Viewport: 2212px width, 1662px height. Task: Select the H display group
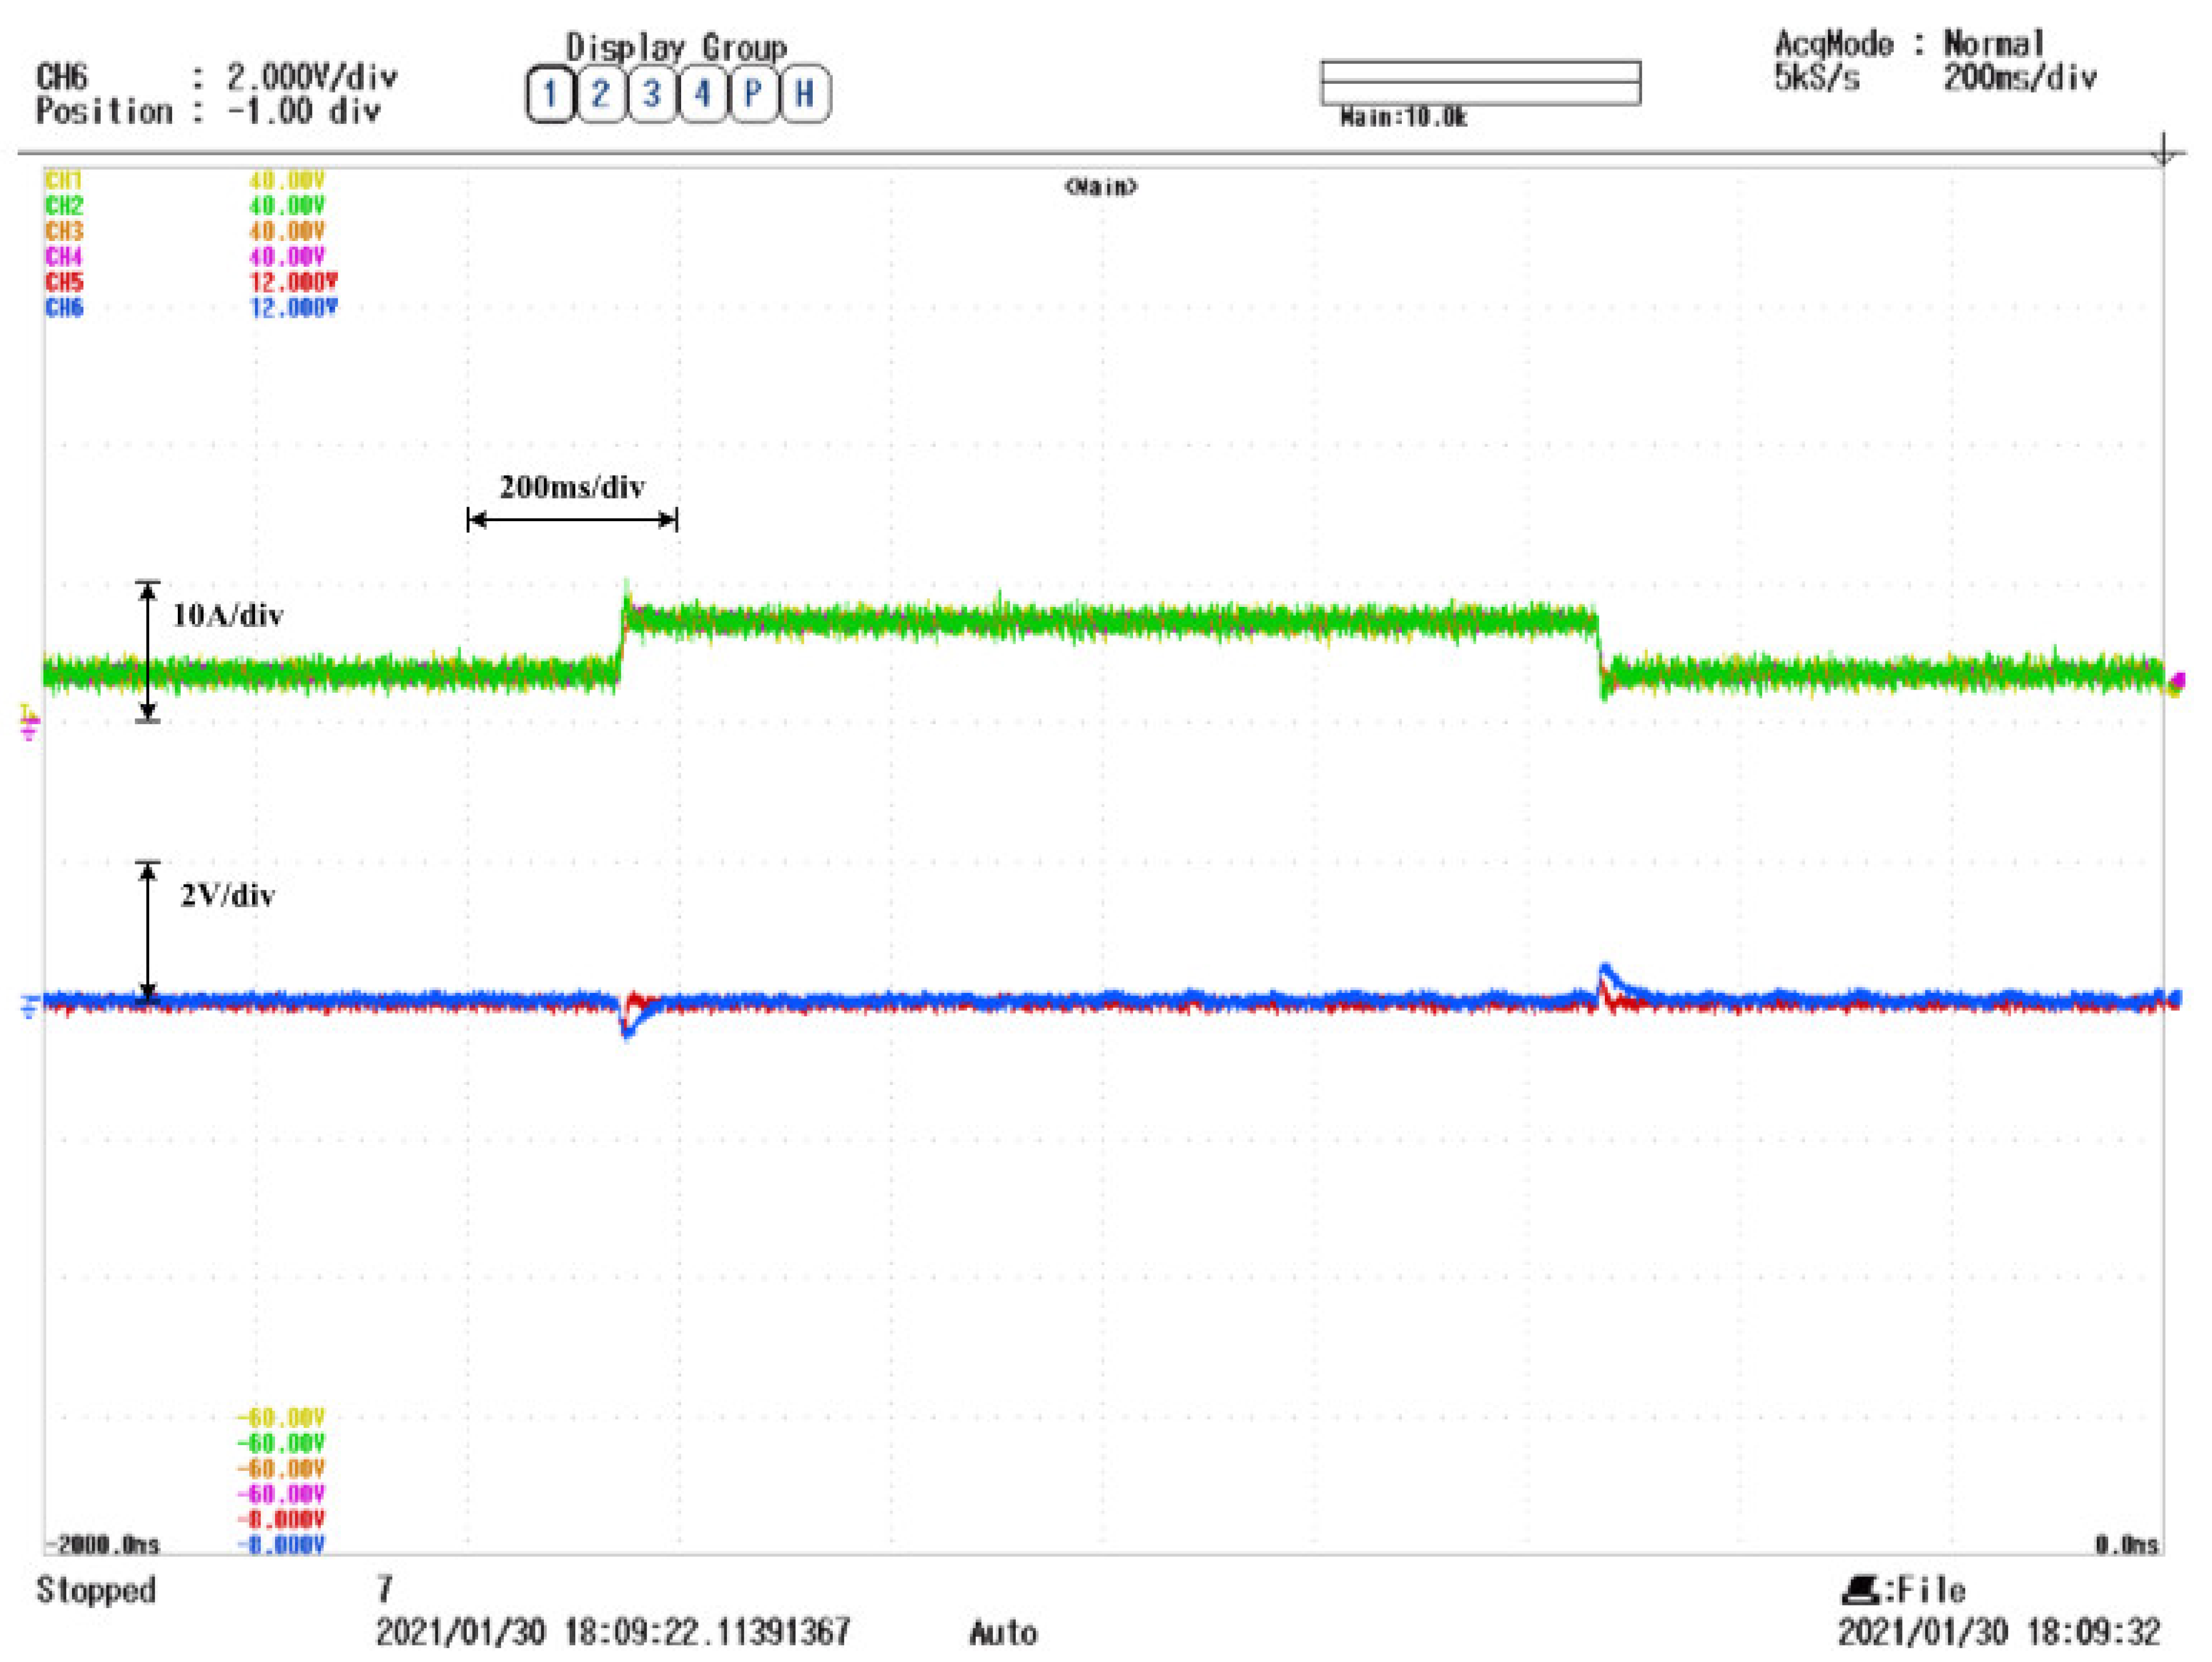click(805, 95)
